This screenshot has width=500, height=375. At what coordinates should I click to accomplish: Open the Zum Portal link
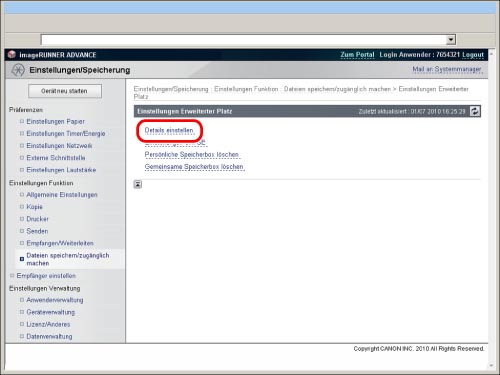[357, 55]
